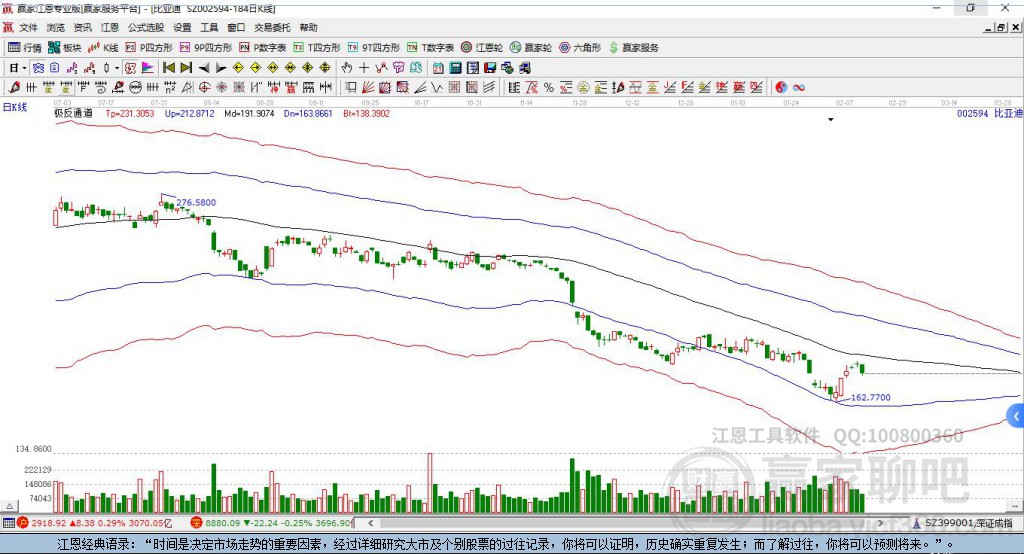Open the 公式选股 menu
Image resolution: width=1024 pixels, height=554 pixels.
click(x=146, y=27)
